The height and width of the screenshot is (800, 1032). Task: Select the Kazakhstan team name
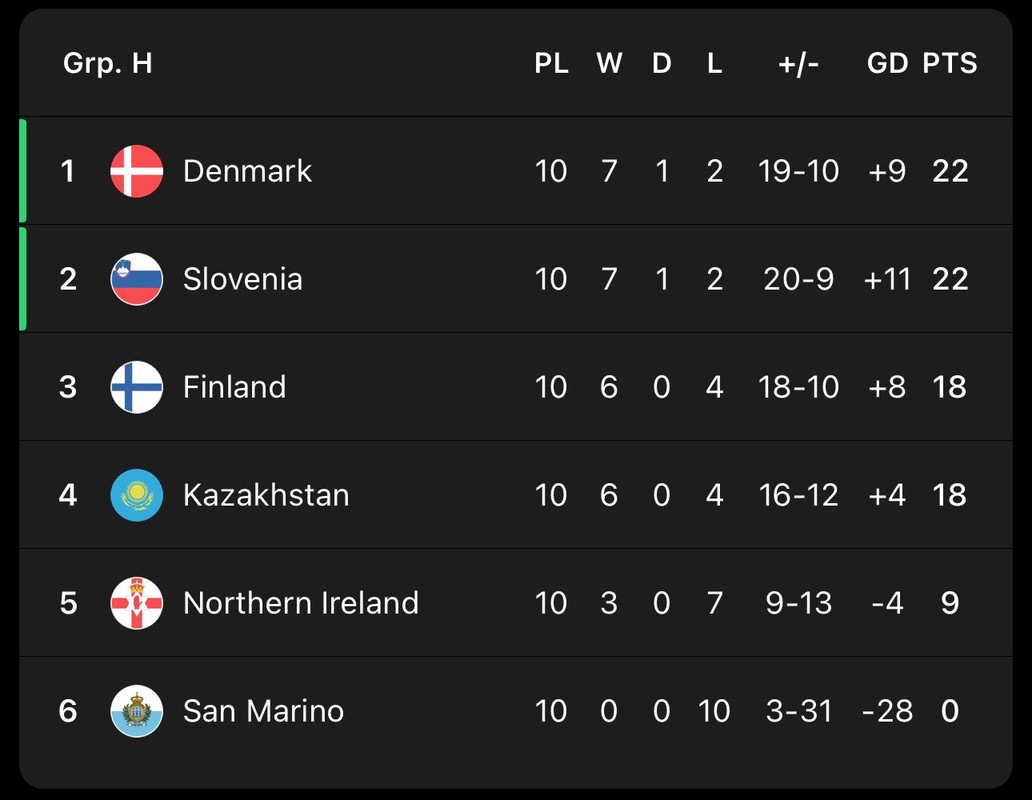tap(266, 495)
